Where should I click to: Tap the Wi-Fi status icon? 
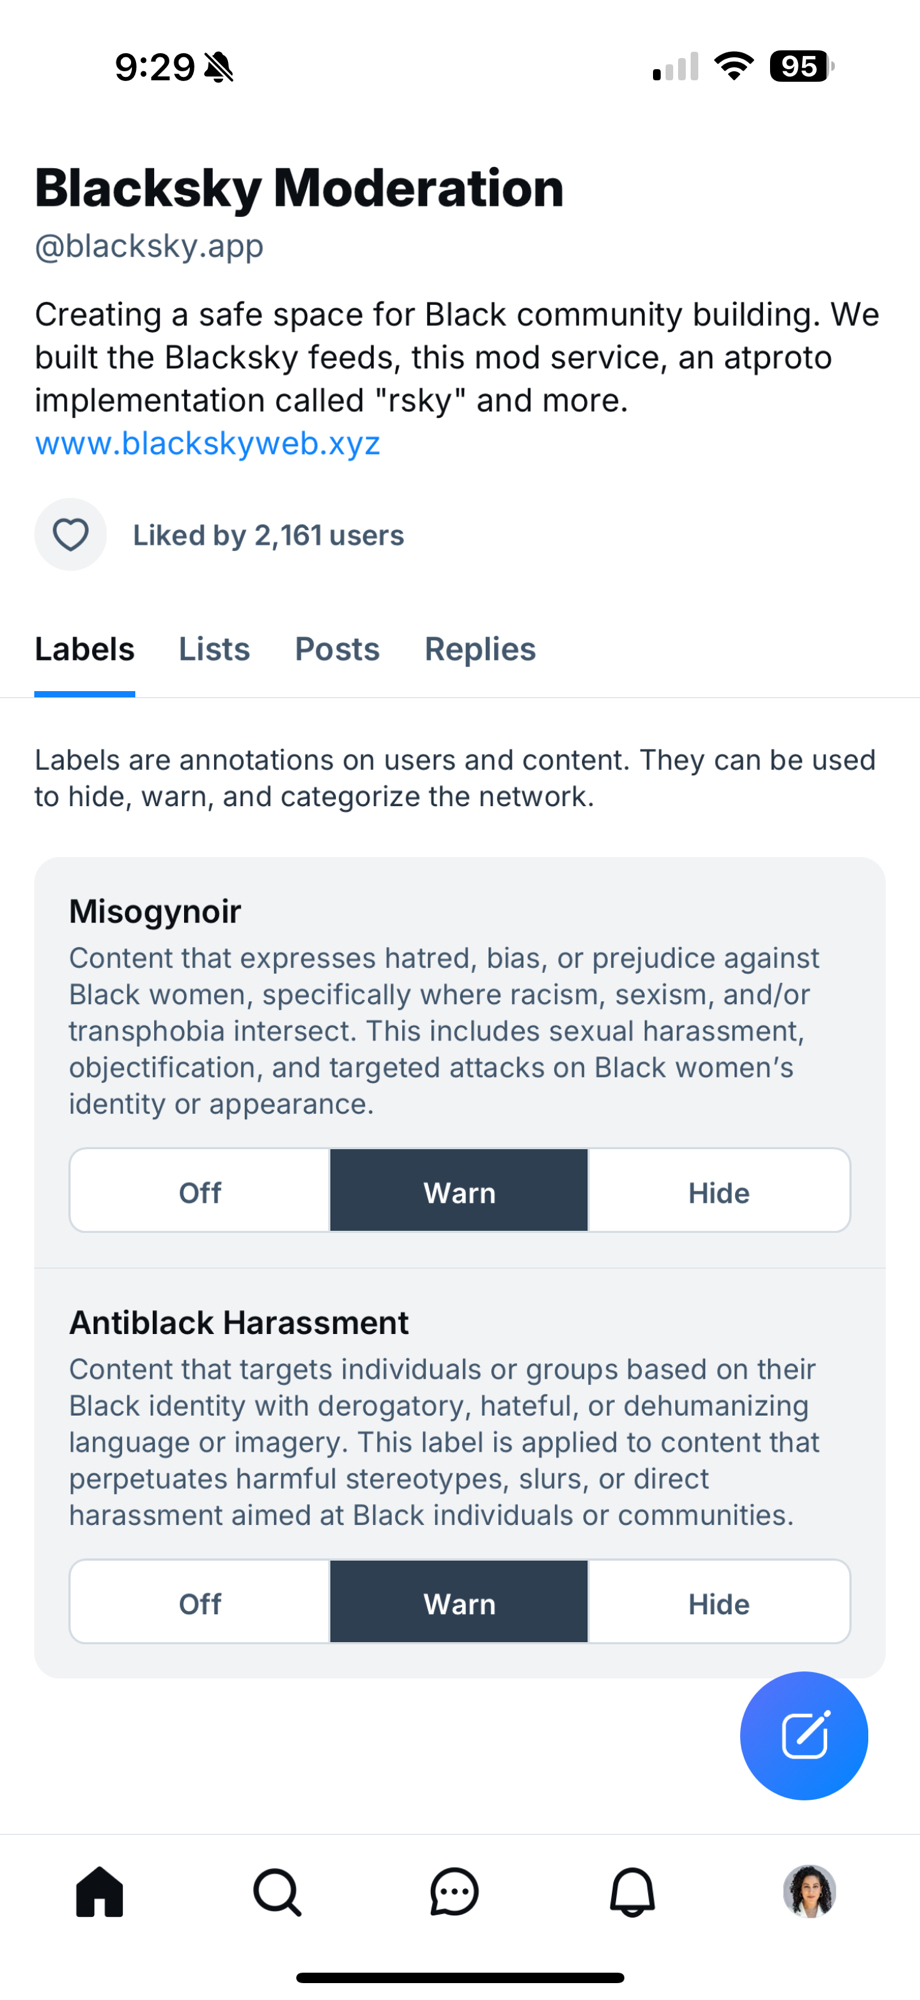pyautogui.click(x=734, y=67)
